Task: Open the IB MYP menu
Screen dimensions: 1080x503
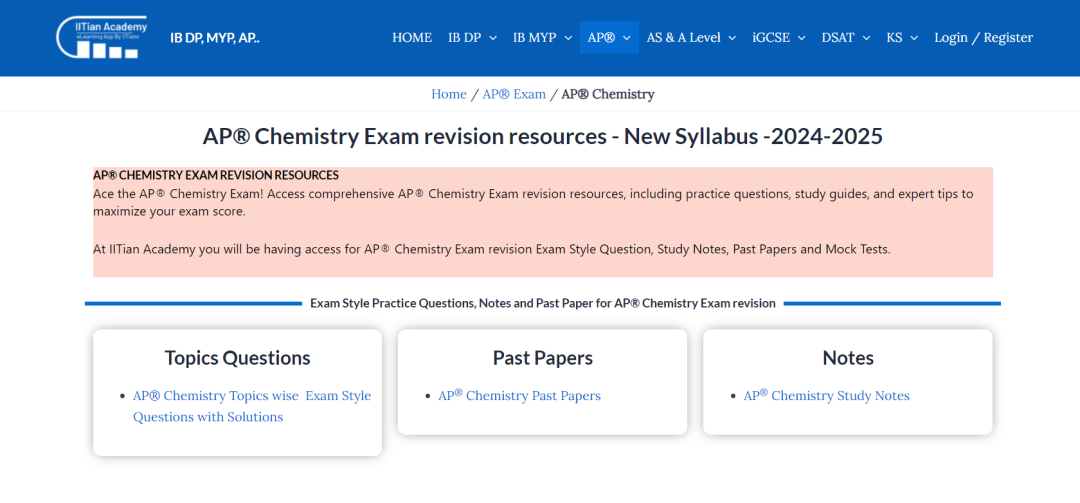Action: coord(534,37)
